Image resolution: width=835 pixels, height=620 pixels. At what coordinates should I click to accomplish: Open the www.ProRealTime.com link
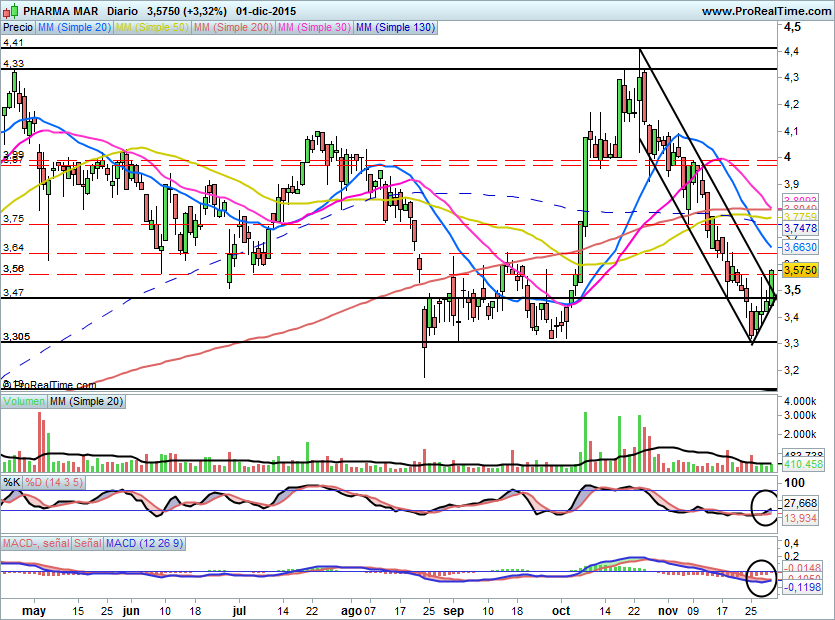click(x=765, y=11)
